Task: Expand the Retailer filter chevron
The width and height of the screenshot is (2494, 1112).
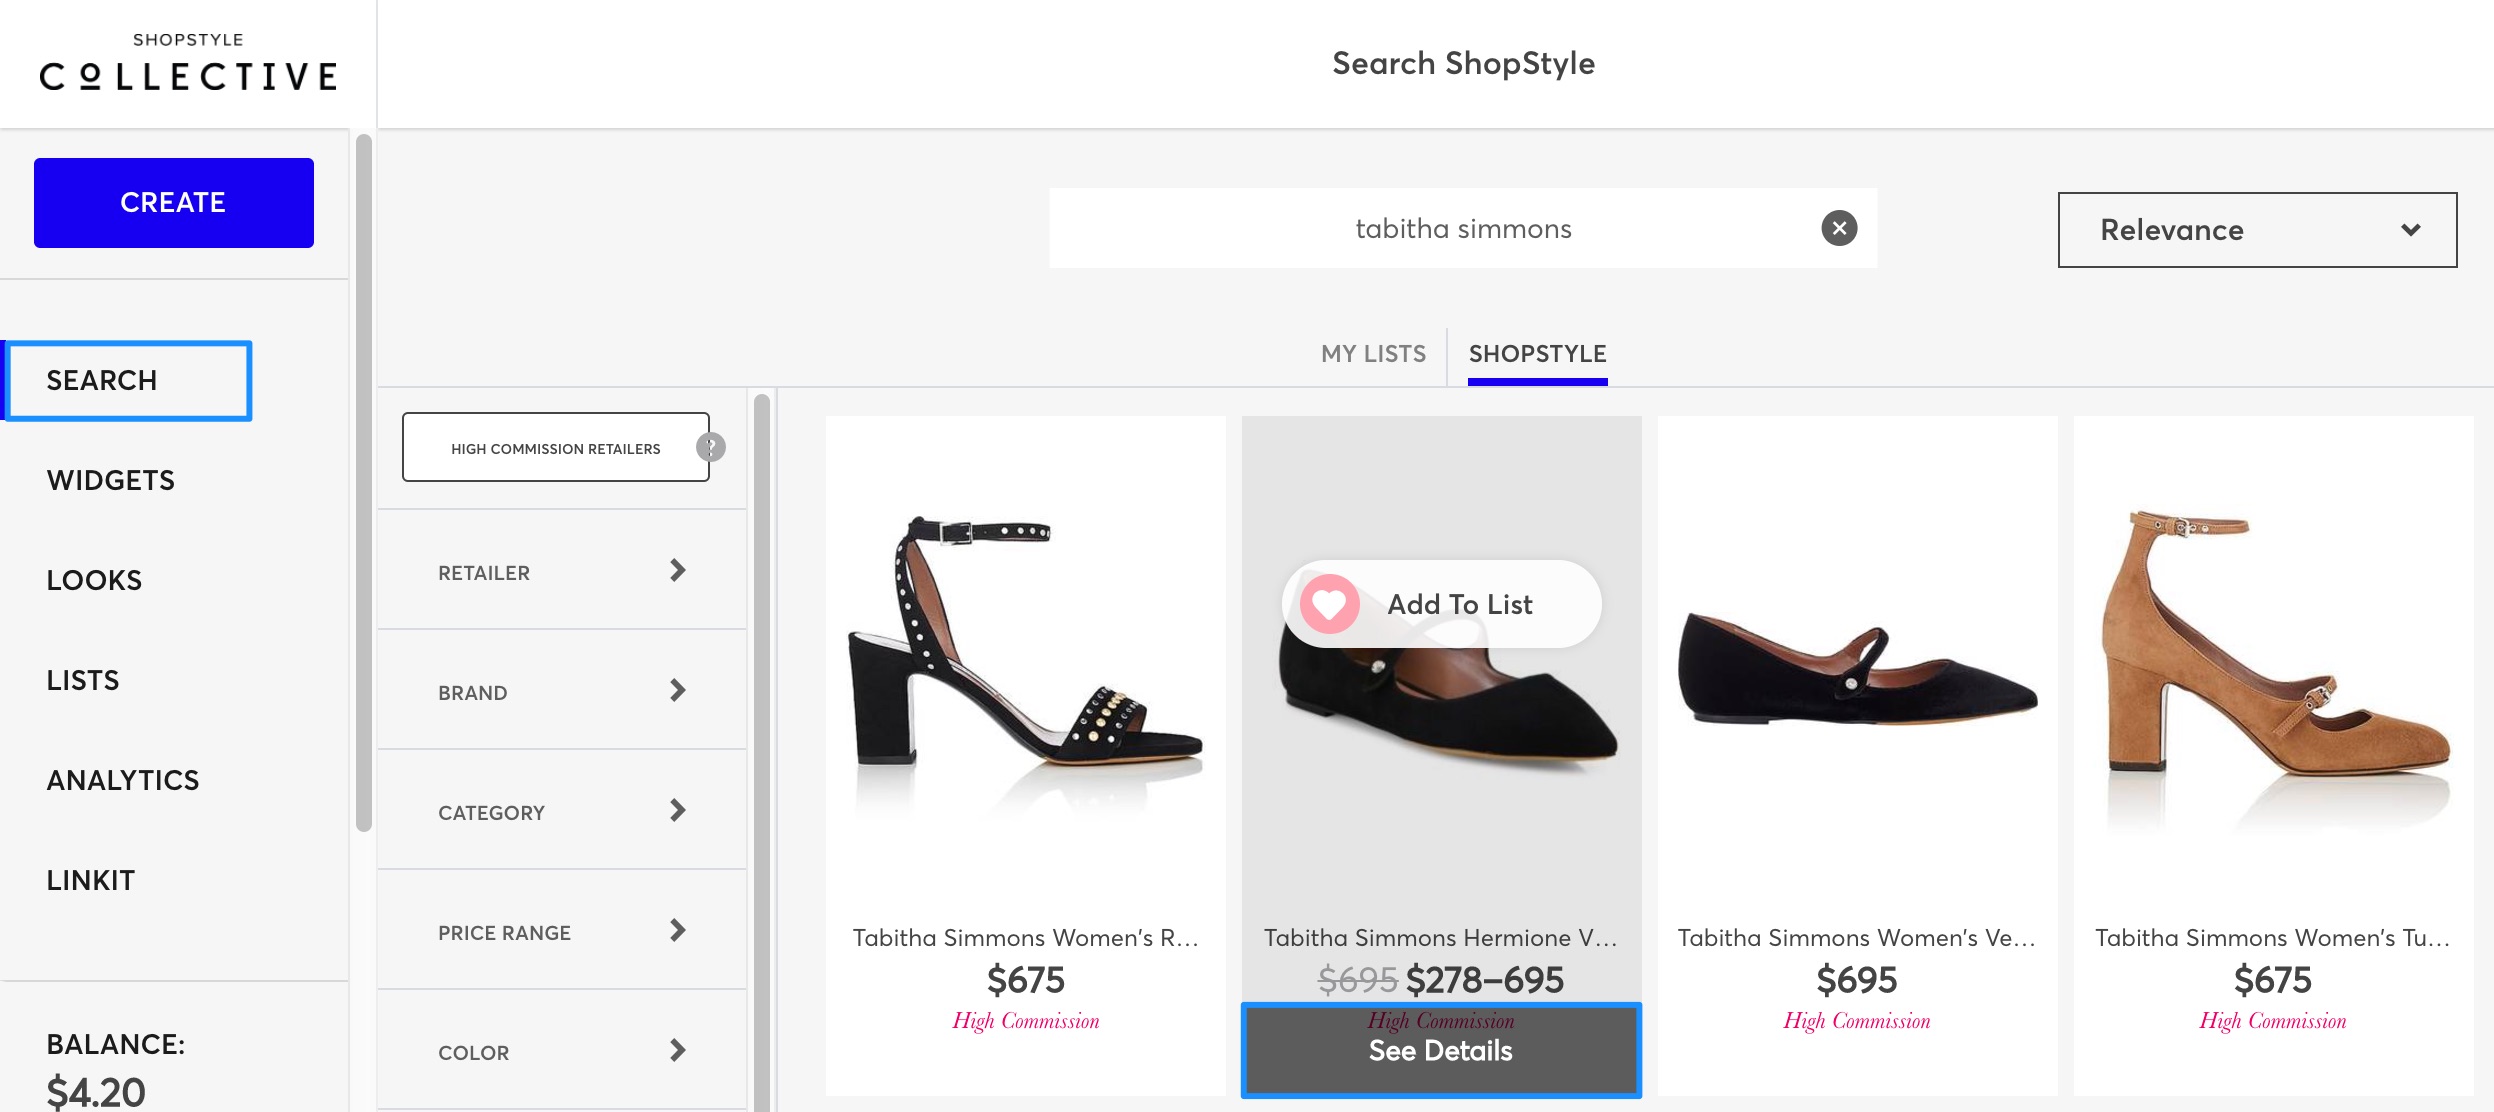Action: (677, 571)
